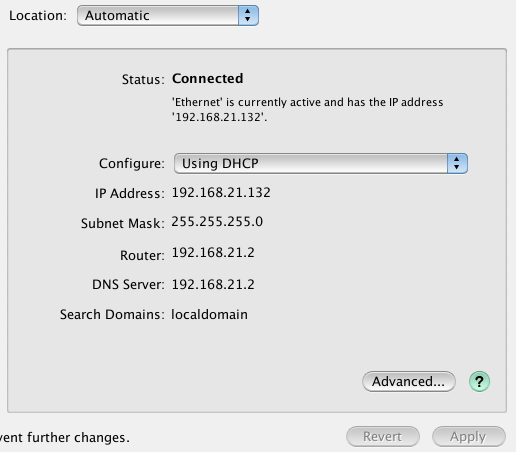Open the Advanced network settings

tap(409, 381)
